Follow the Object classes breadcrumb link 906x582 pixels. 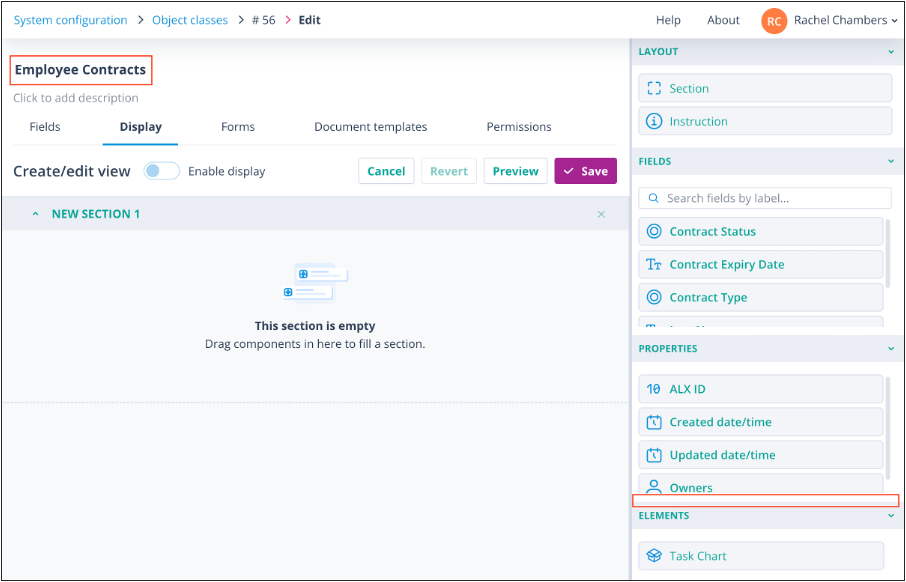coord(190,20)
